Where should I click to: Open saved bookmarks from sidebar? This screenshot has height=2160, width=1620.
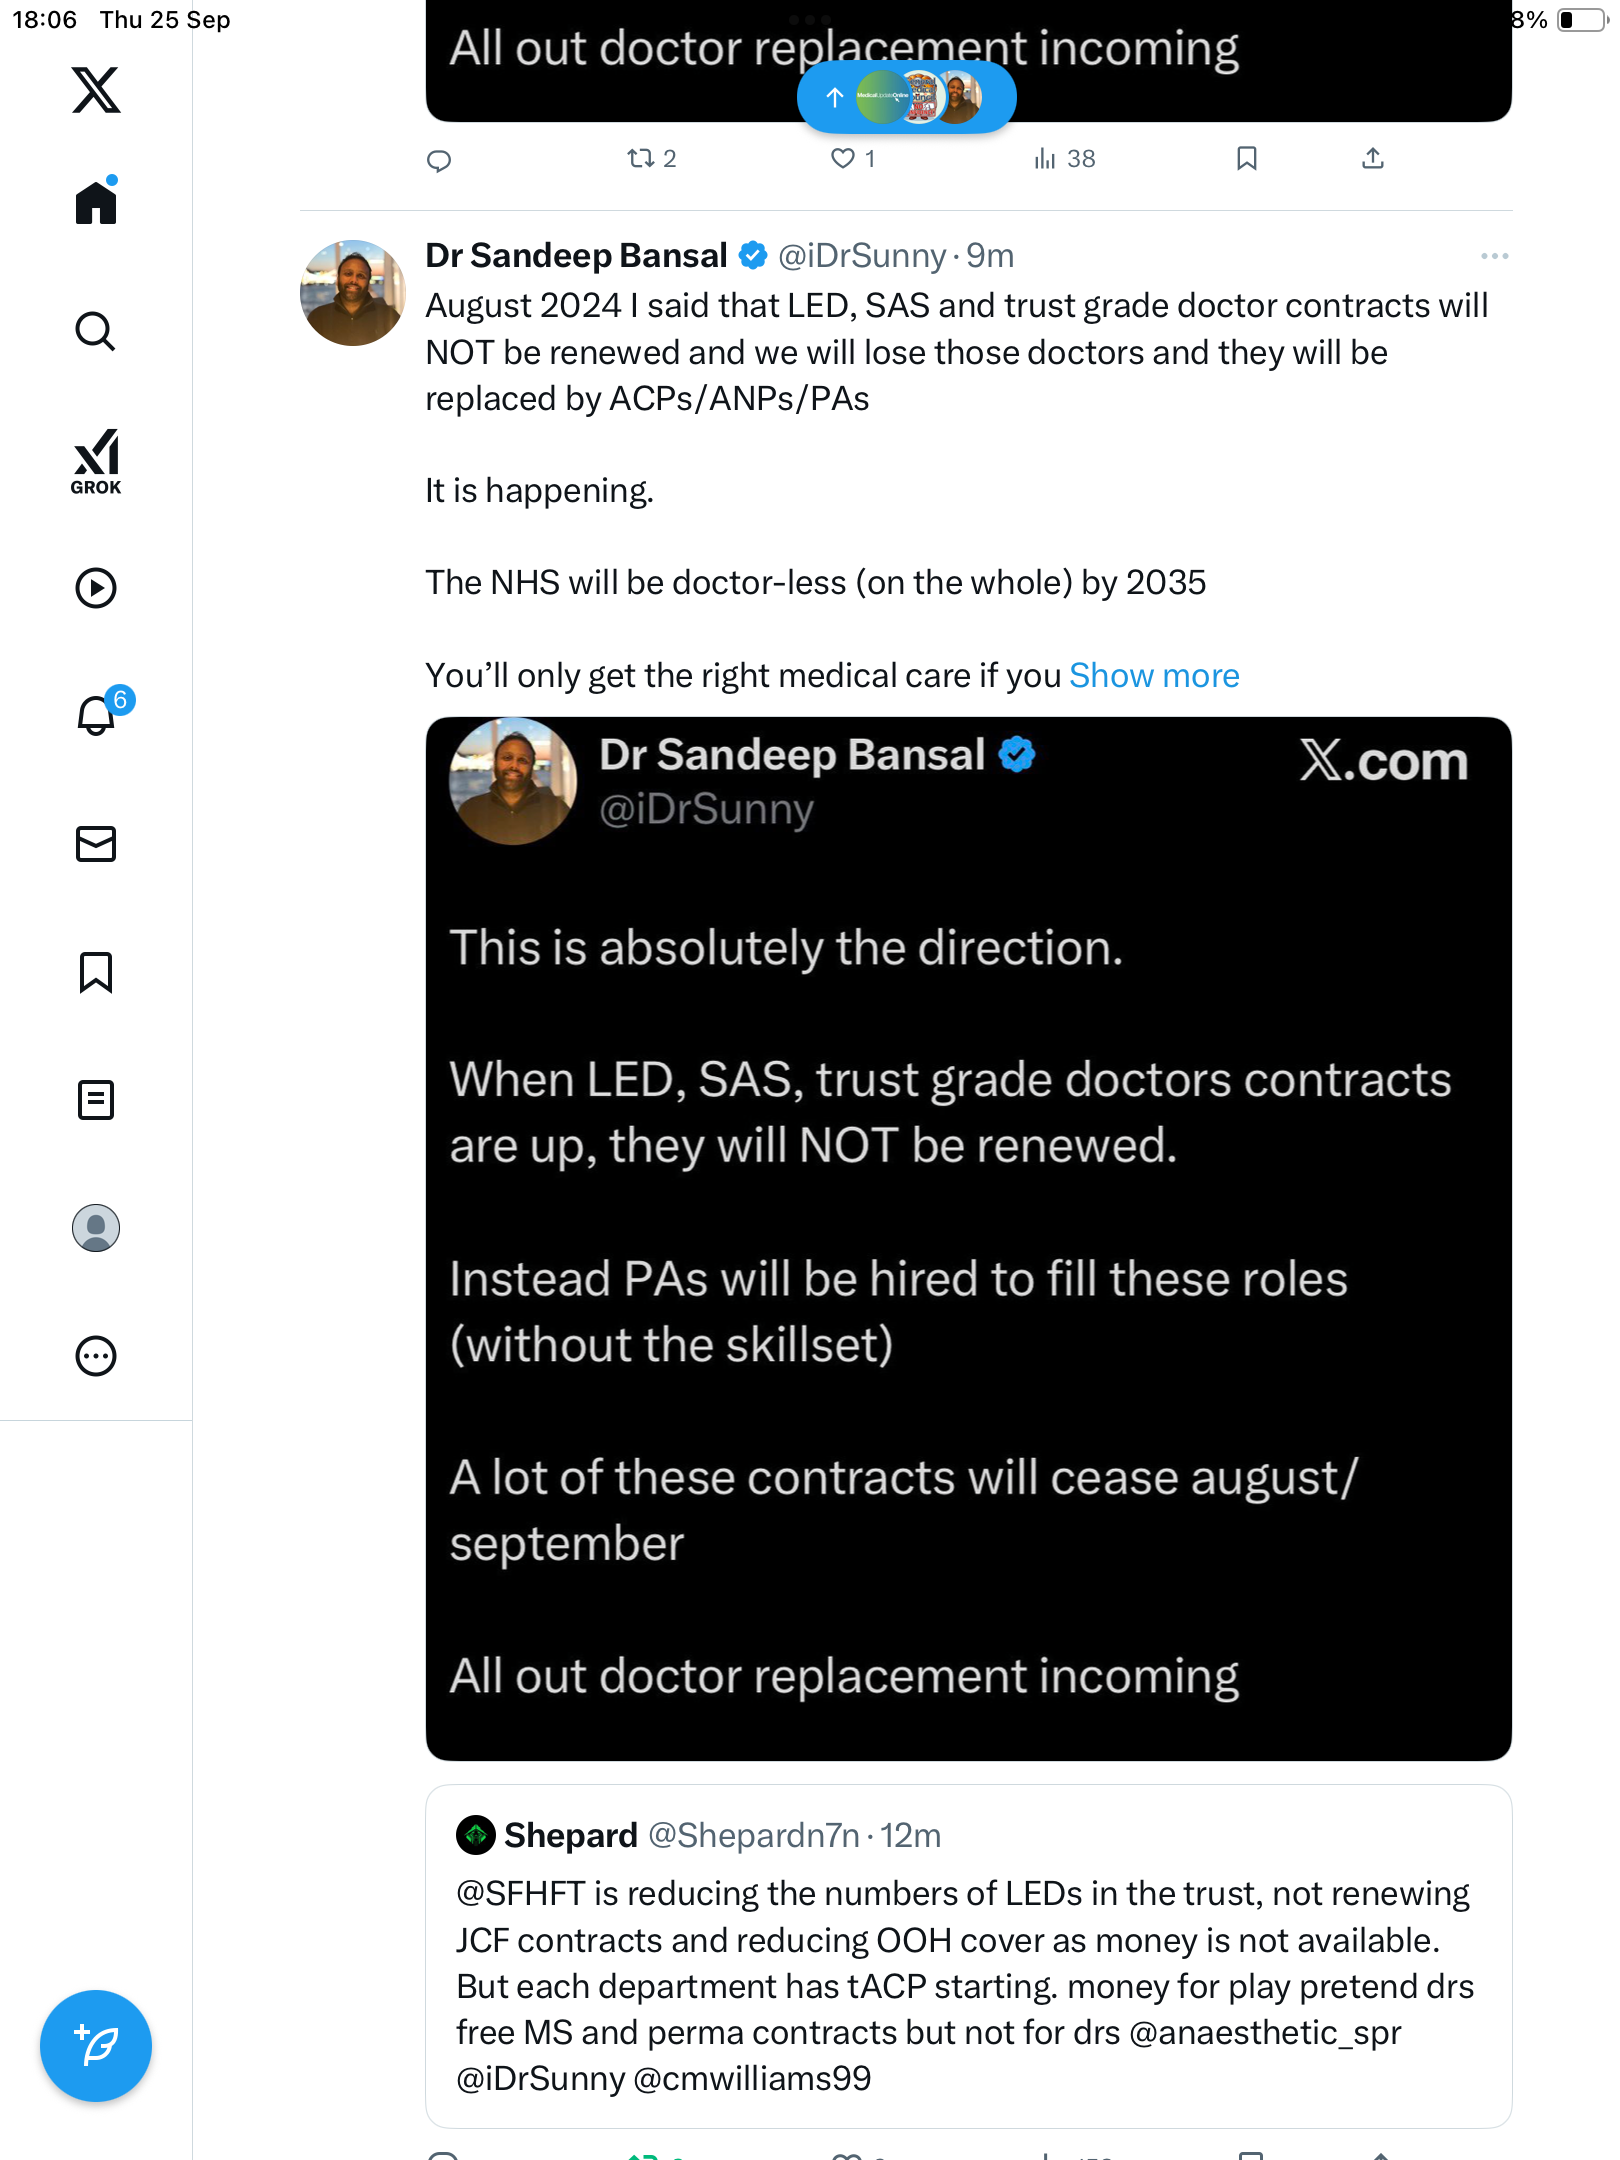pyautogui.click(x=96, y=972)
